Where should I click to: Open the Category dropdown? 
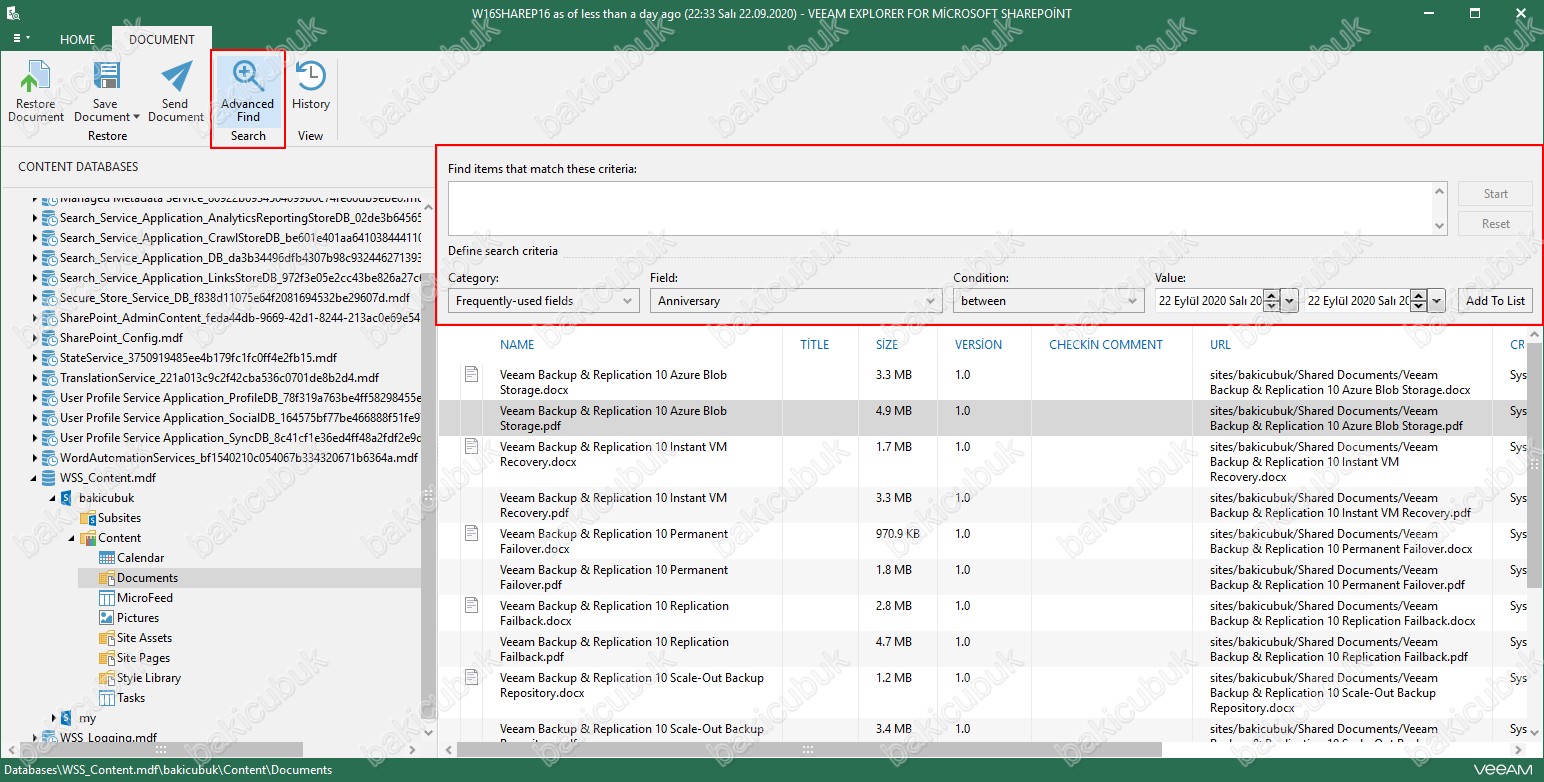coord(543,300)
